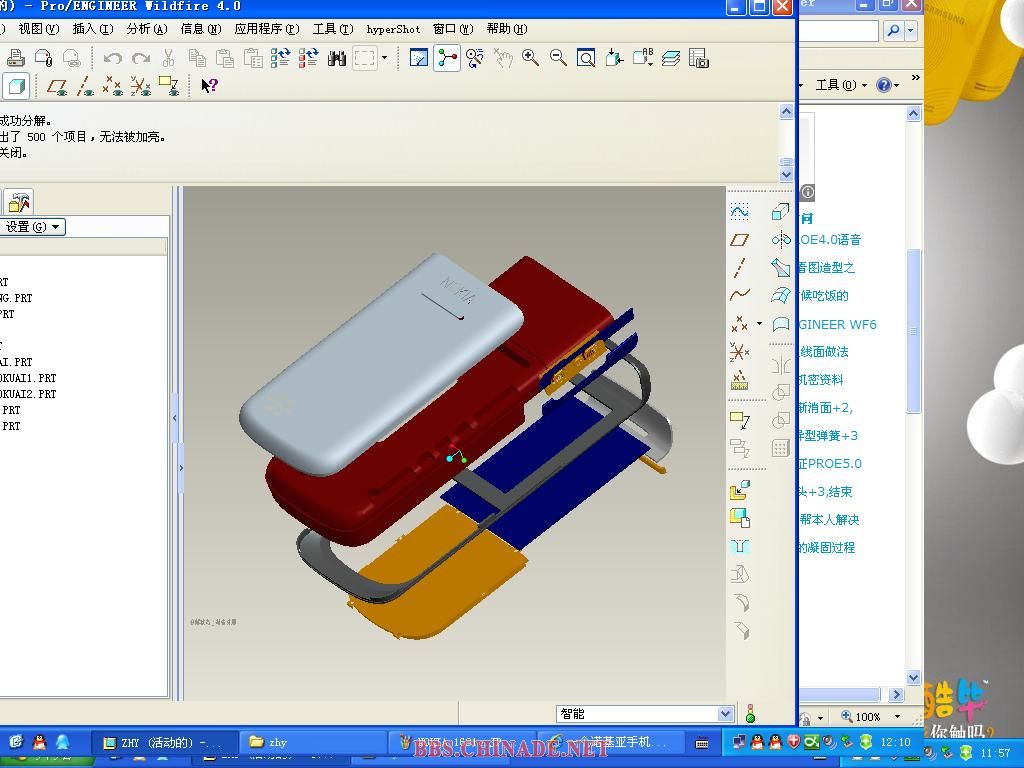This screenshot has height=768, width=1024.
Task: Select the Datum Plane tool
Action: click(x=739, y=240)
